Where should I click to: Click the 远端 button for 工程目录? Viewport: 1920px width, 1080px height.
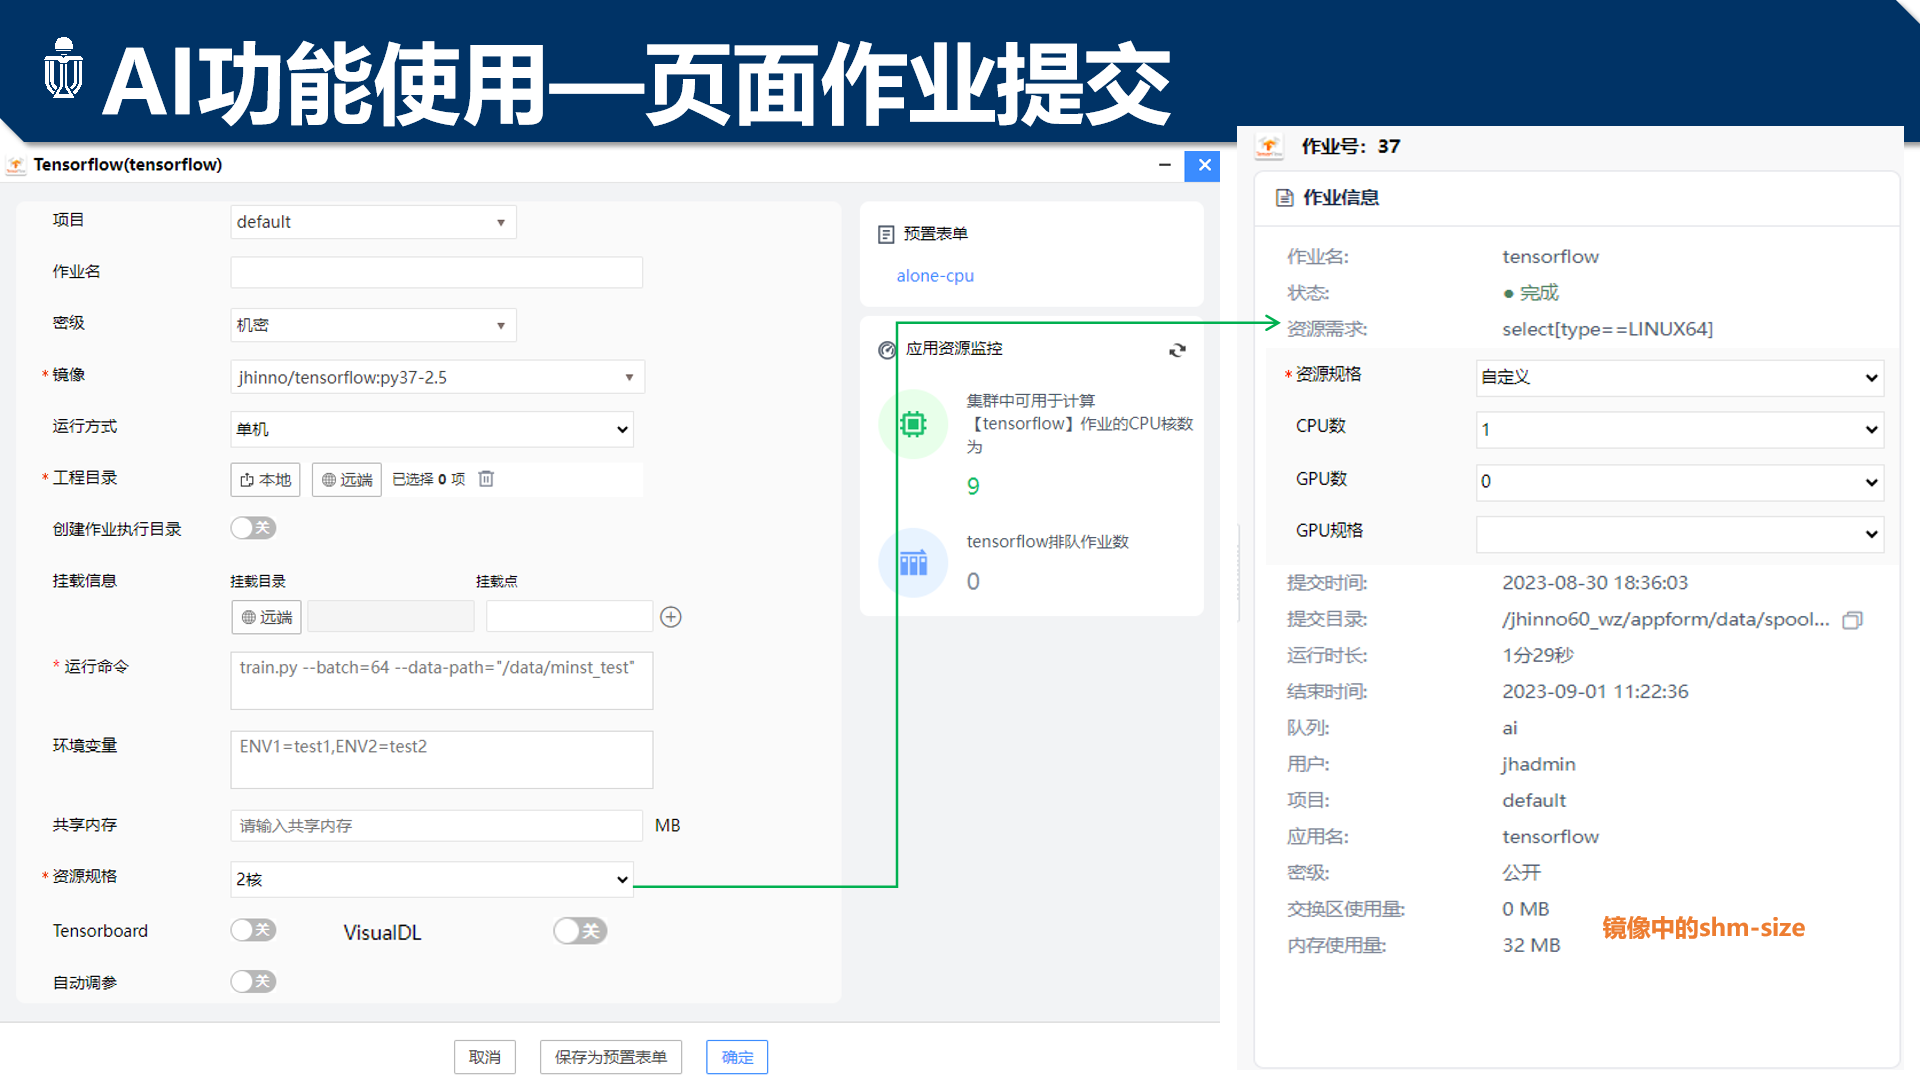point(347,480)
